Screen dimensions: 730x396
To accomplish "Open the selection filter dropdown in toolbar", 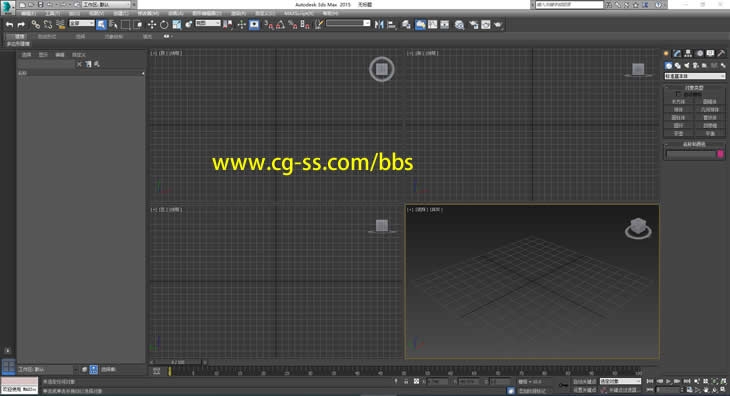I will 81,23.
